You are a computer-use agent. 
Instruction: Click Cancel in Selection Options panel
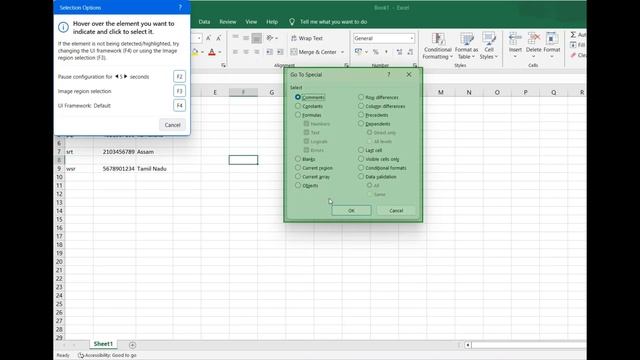click(x=172, y=125)
